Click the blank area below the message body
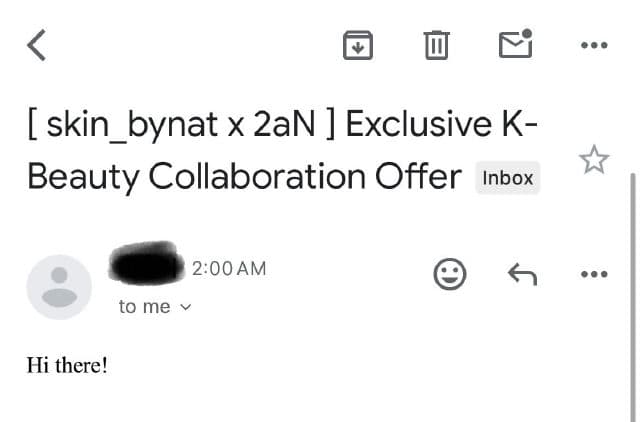Screen dimensions: 640x422 pos(300,400)
